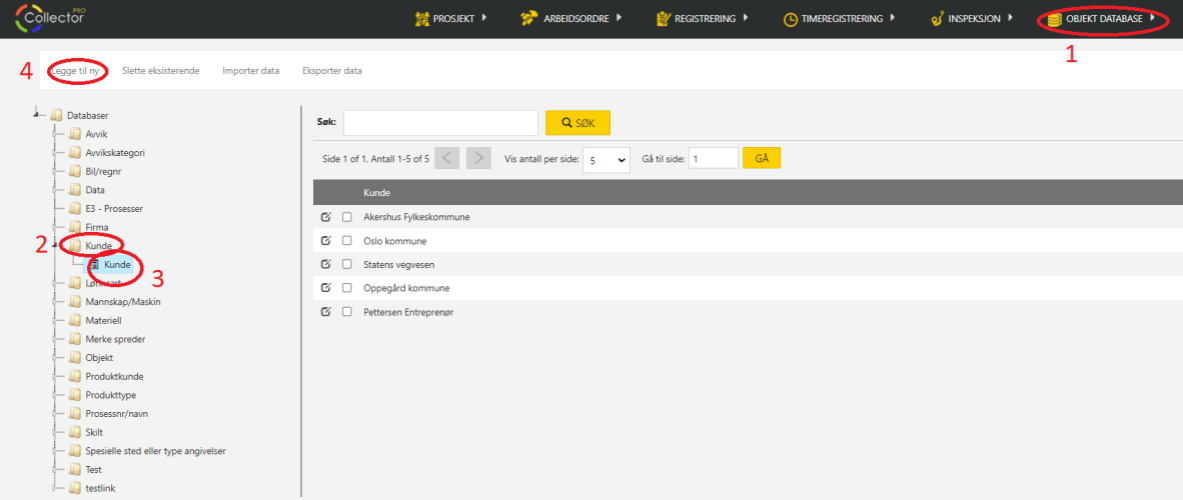Click the Collector PRO logo

click(50, 18)
